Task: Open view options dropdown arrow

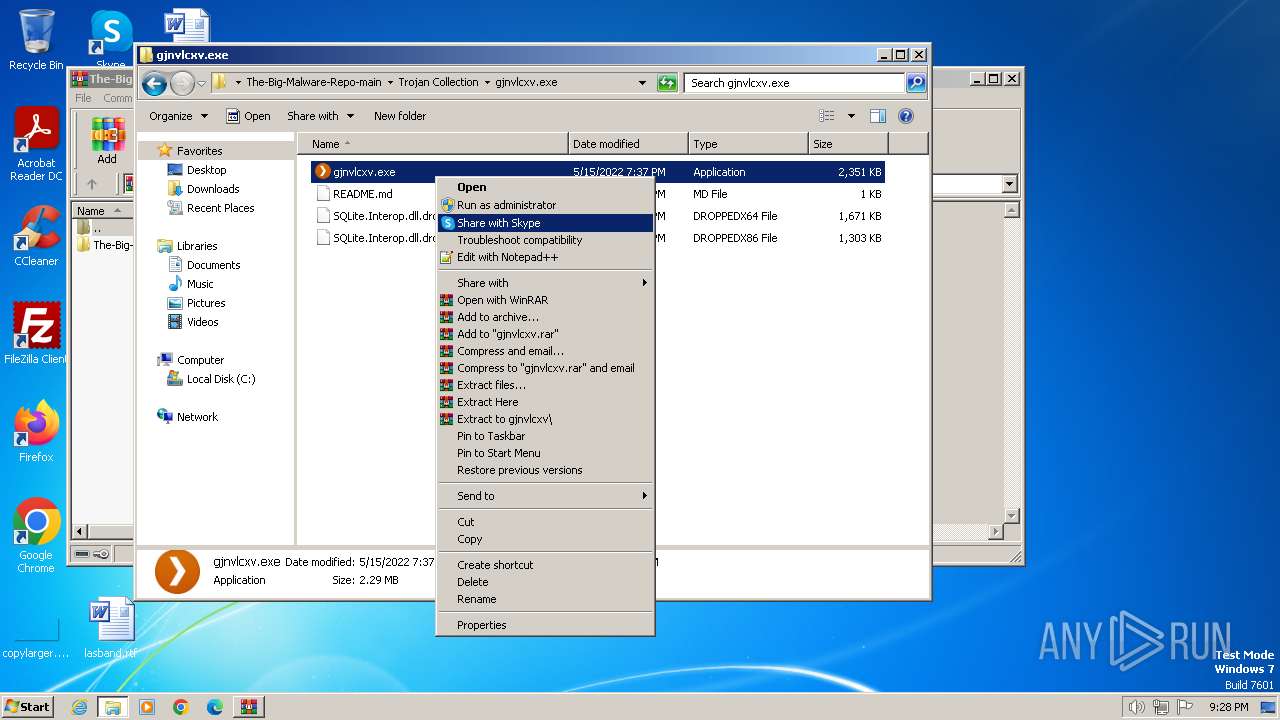Action: [x=851, y=116]
